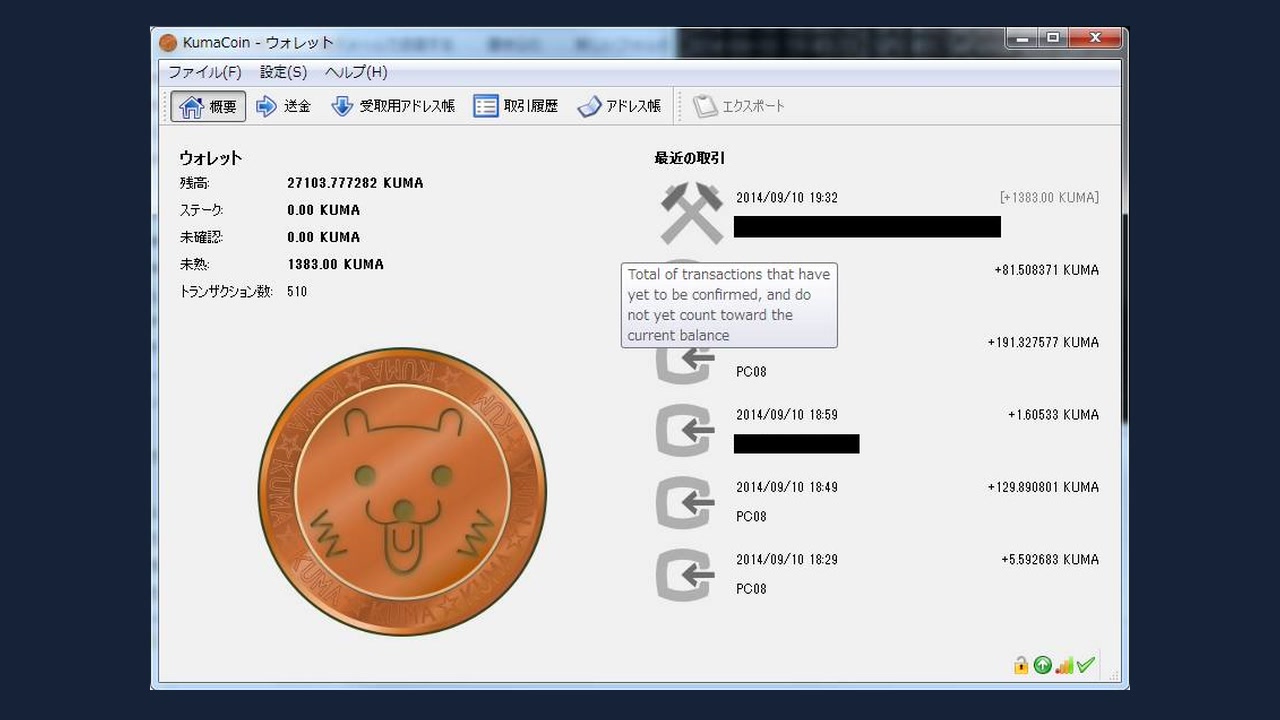
Task: Click the +5.592683 KUMA amount
Action: (x=1050, y=560)
